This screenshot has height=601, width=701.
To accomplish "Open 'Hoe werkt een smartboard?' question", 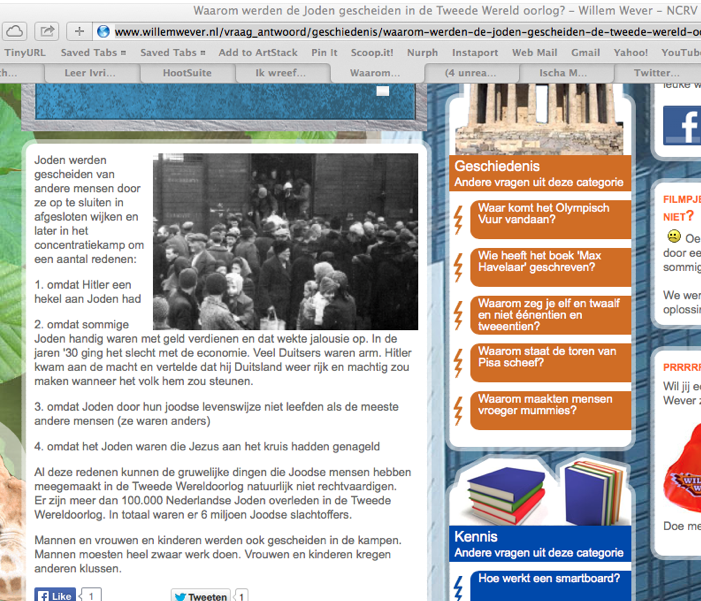I will (x=551, y=586).
